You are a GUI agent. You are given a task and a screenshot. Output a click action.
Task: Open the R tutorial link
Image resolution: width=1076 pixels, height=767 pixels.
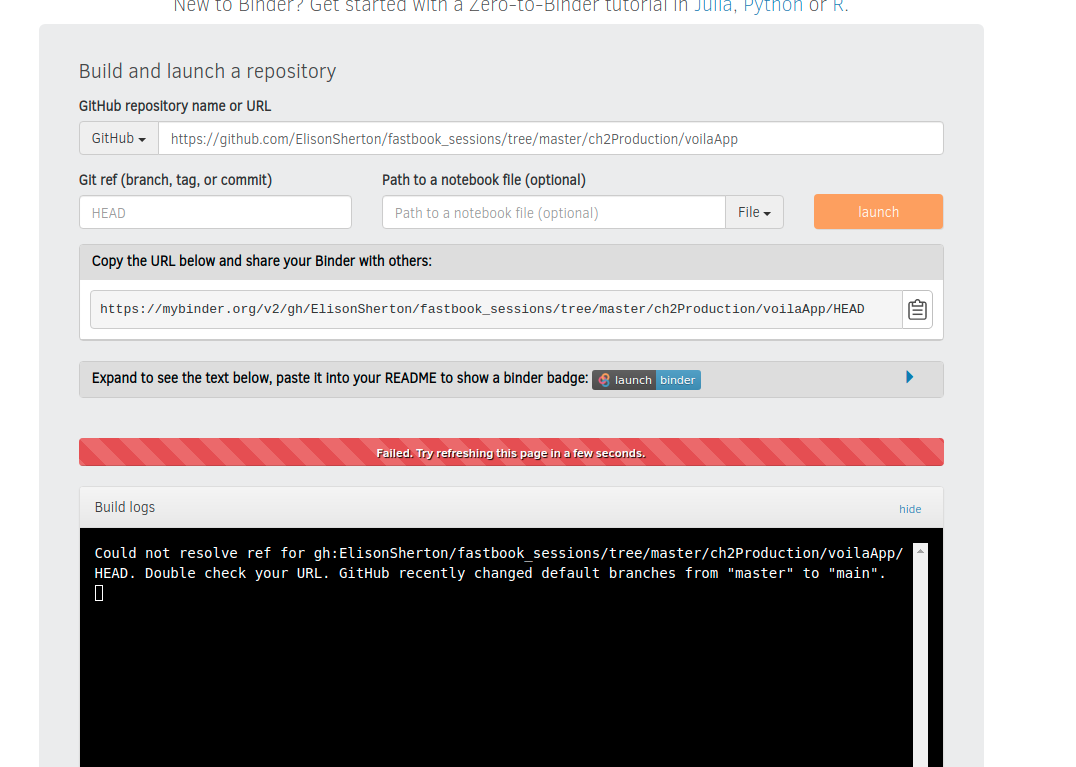[838, 6]
